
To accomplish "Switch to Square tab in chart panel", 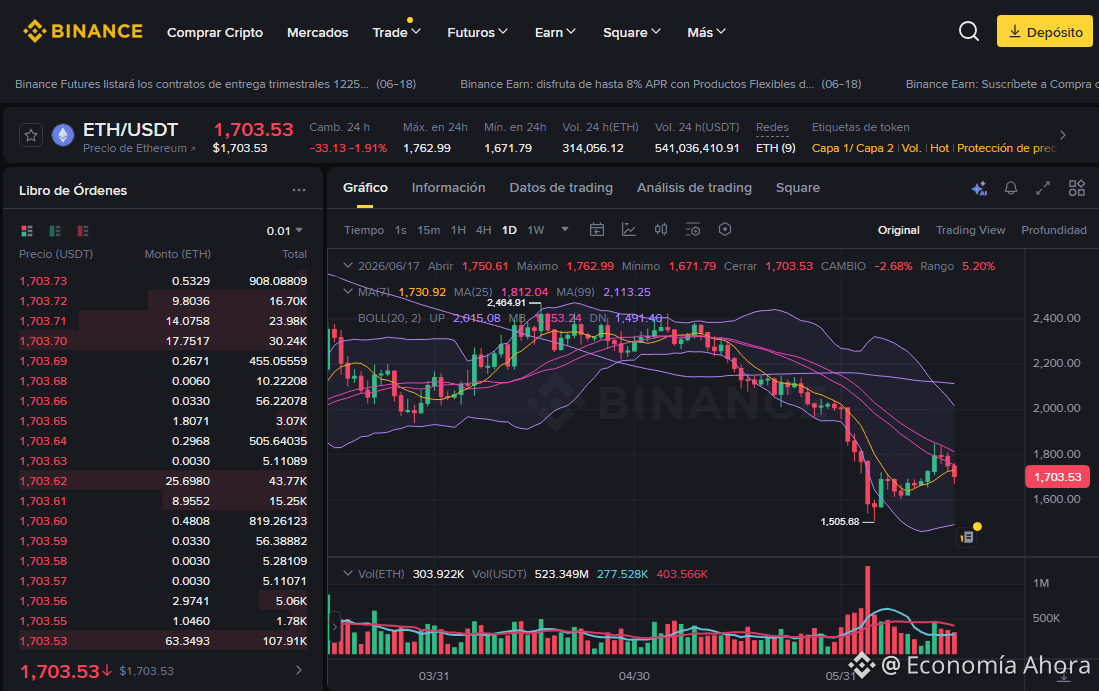I will pos(798,188).
